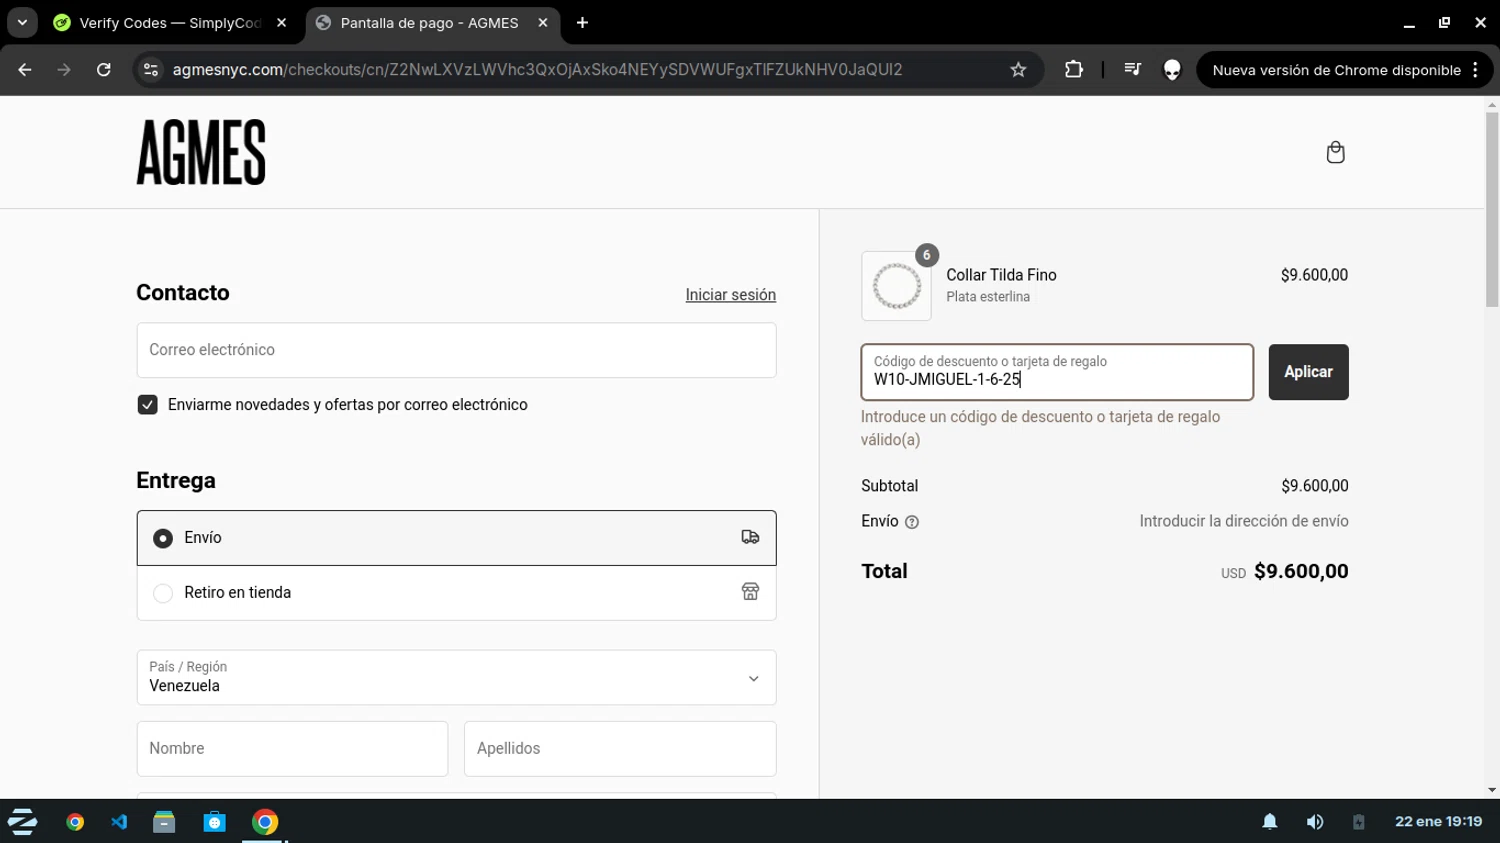The height and width of the screenshot is (843, 1500).
Task: Focus the Nombre input field
Action: click(292, 748)
